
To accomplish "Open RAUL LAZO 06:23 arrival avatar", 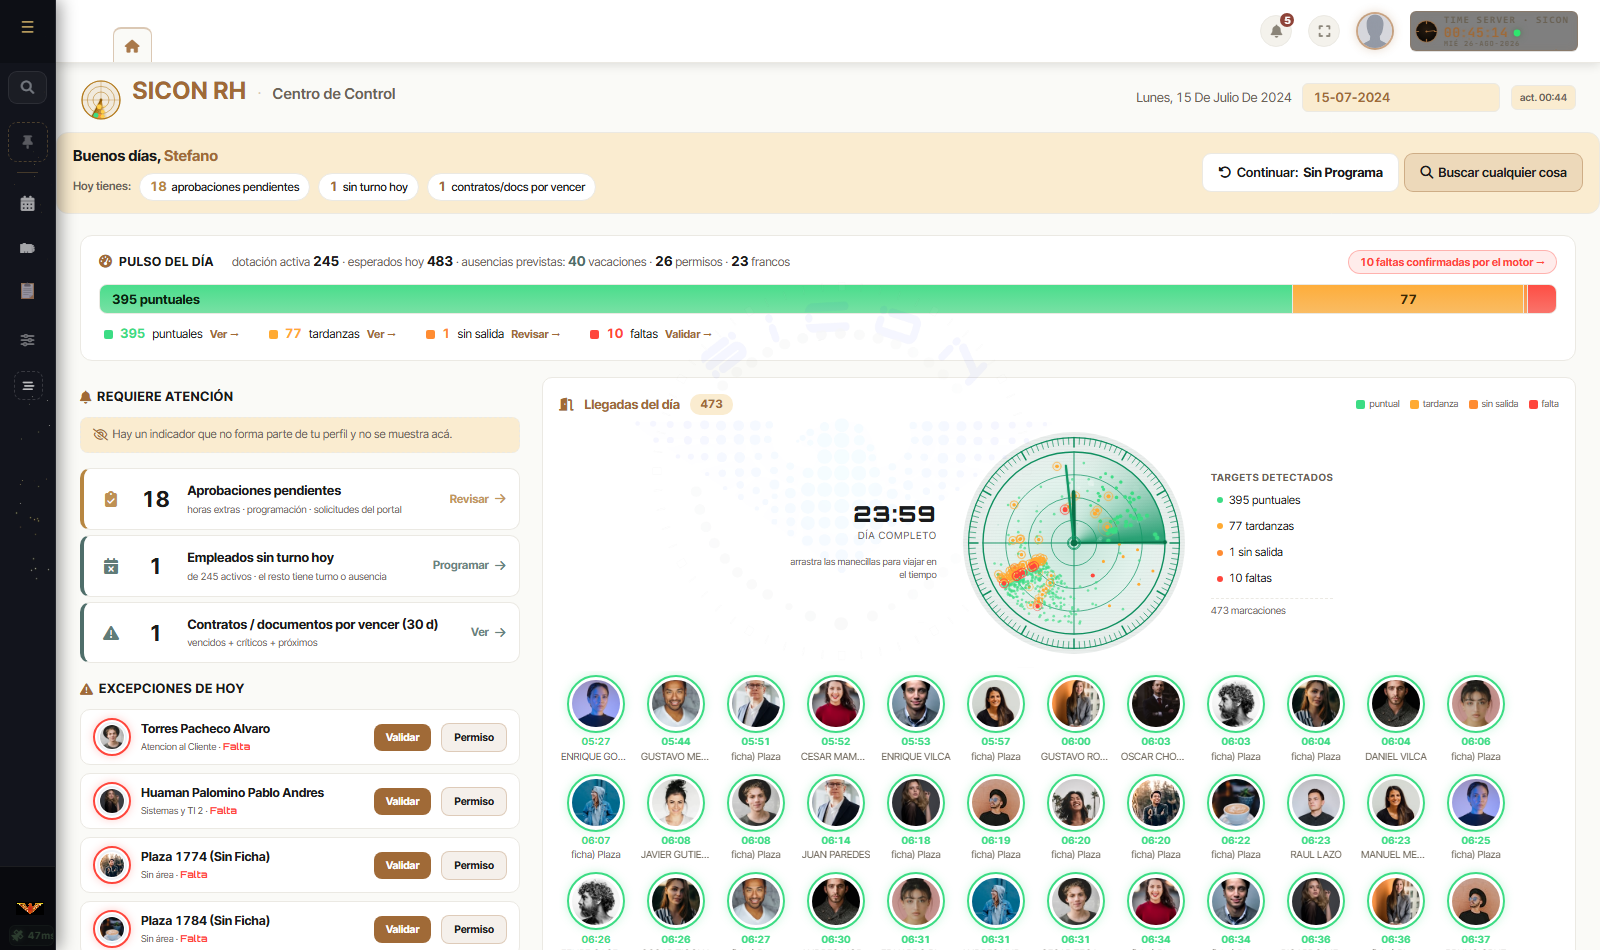I will click(x=1316, y=802).
